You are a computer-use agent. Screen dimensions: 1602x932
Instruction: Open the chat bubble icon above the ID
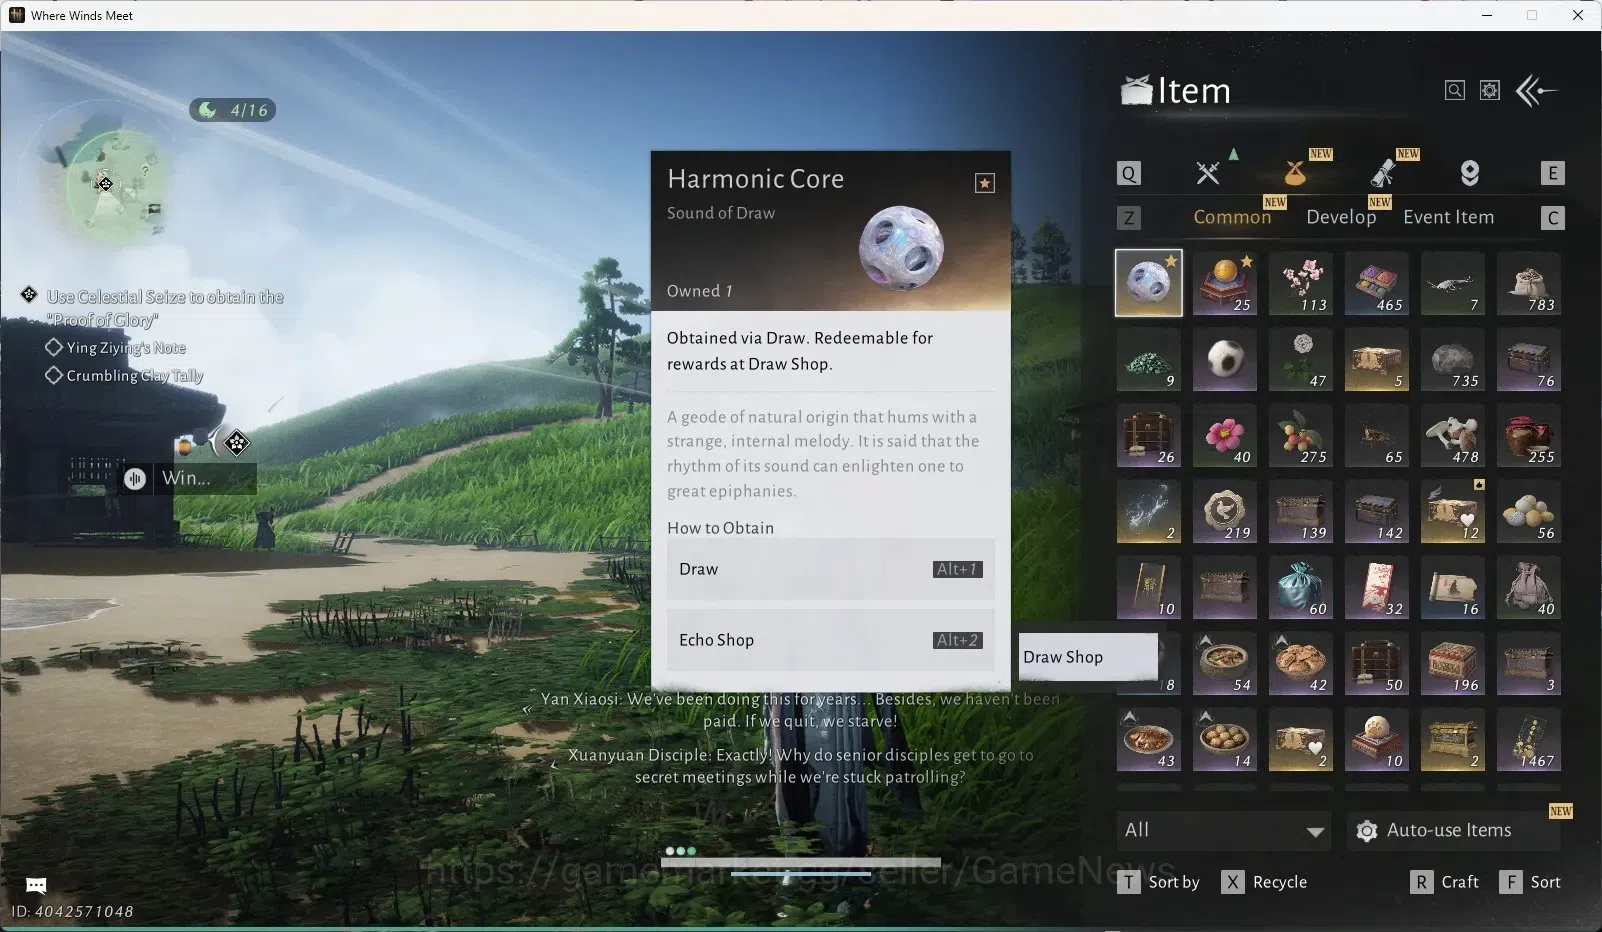(x=36, y=885)
